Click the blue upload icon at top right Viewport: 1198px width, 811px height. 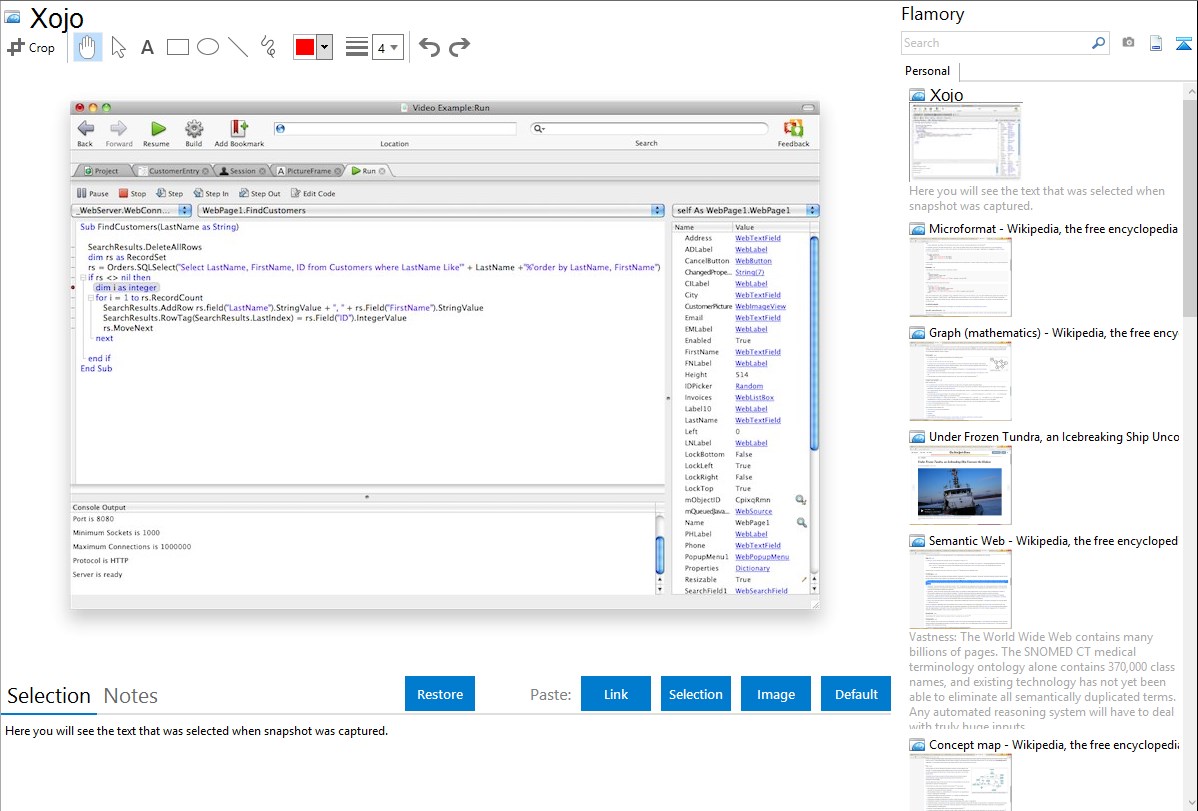pyautogui.click(x=1183, y=43)
